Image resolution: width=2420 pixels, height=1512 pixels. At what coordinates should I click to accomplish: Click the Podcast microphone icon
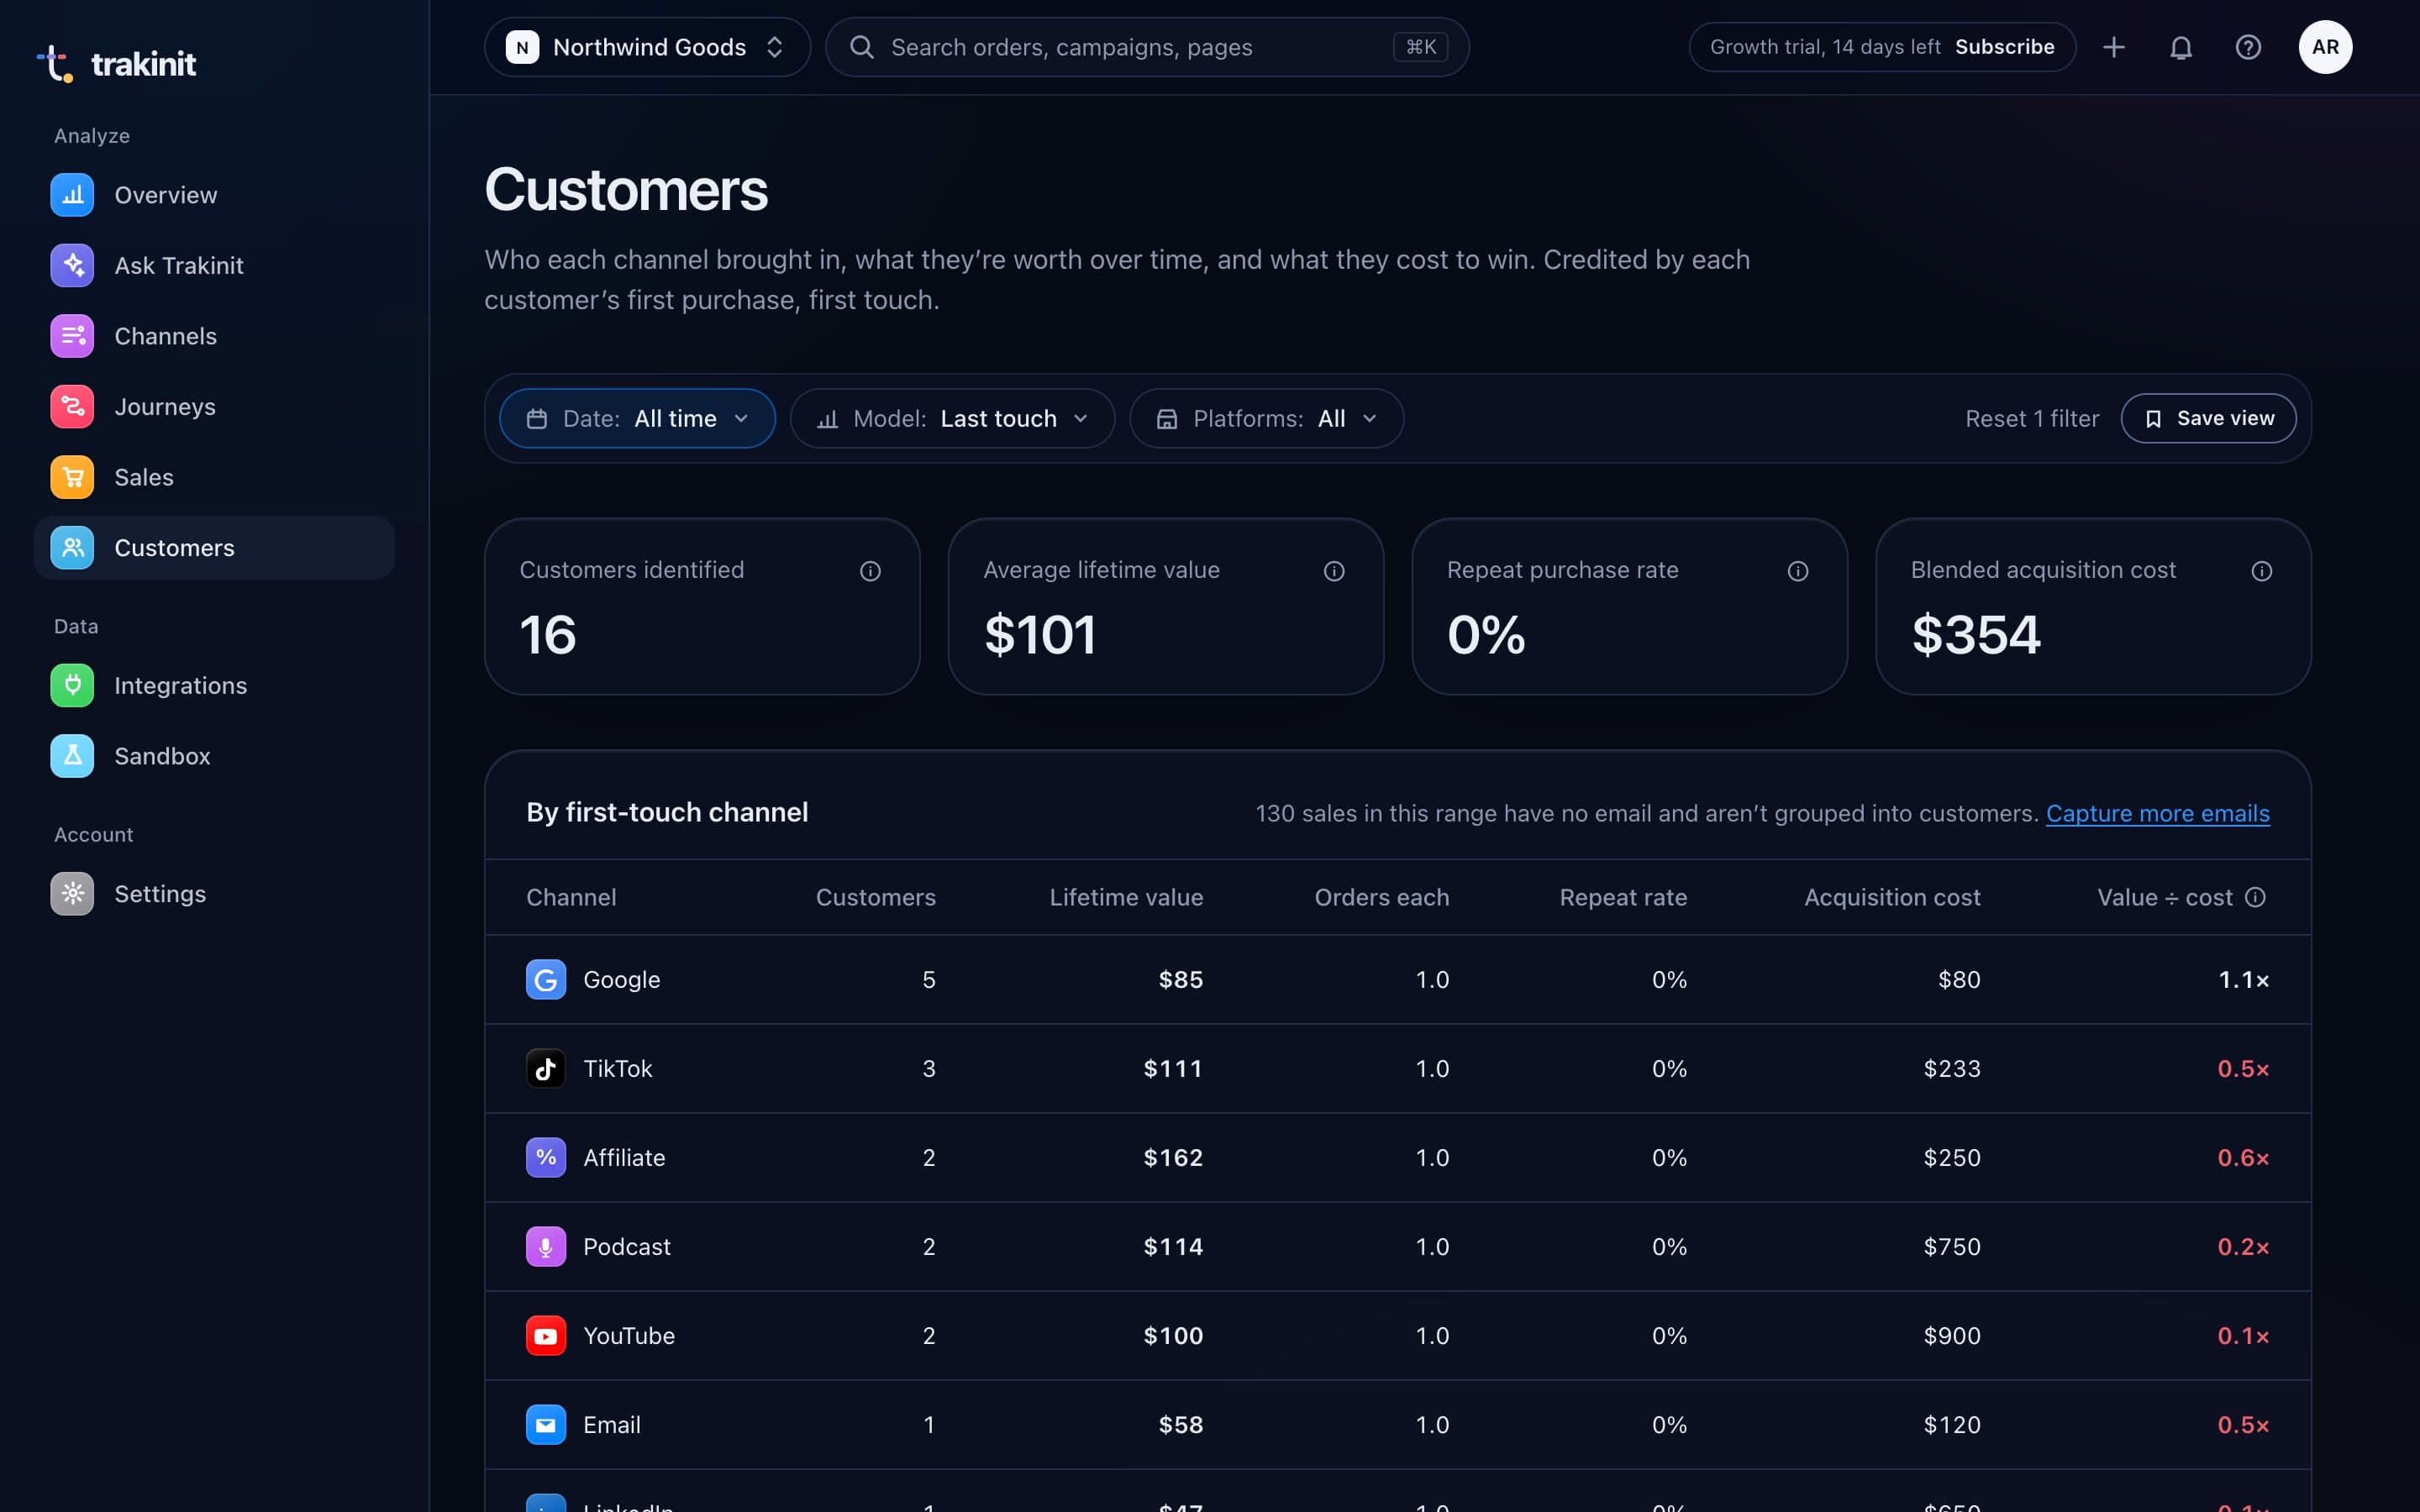546,1246
